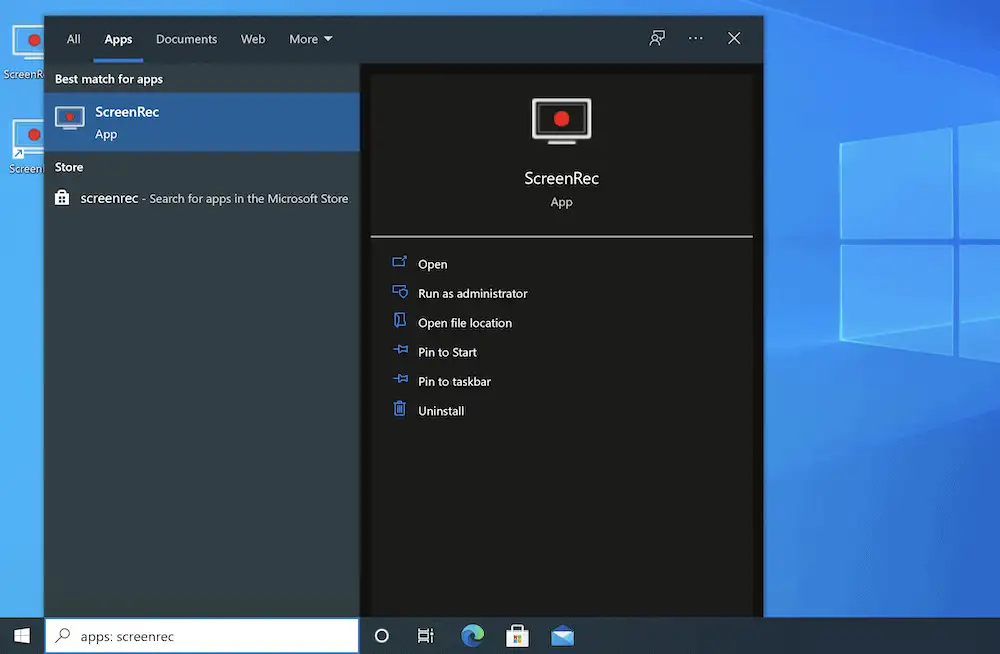Close the search panel with X
This screenshot has width=1000, height=654.
tap(734, 38)
